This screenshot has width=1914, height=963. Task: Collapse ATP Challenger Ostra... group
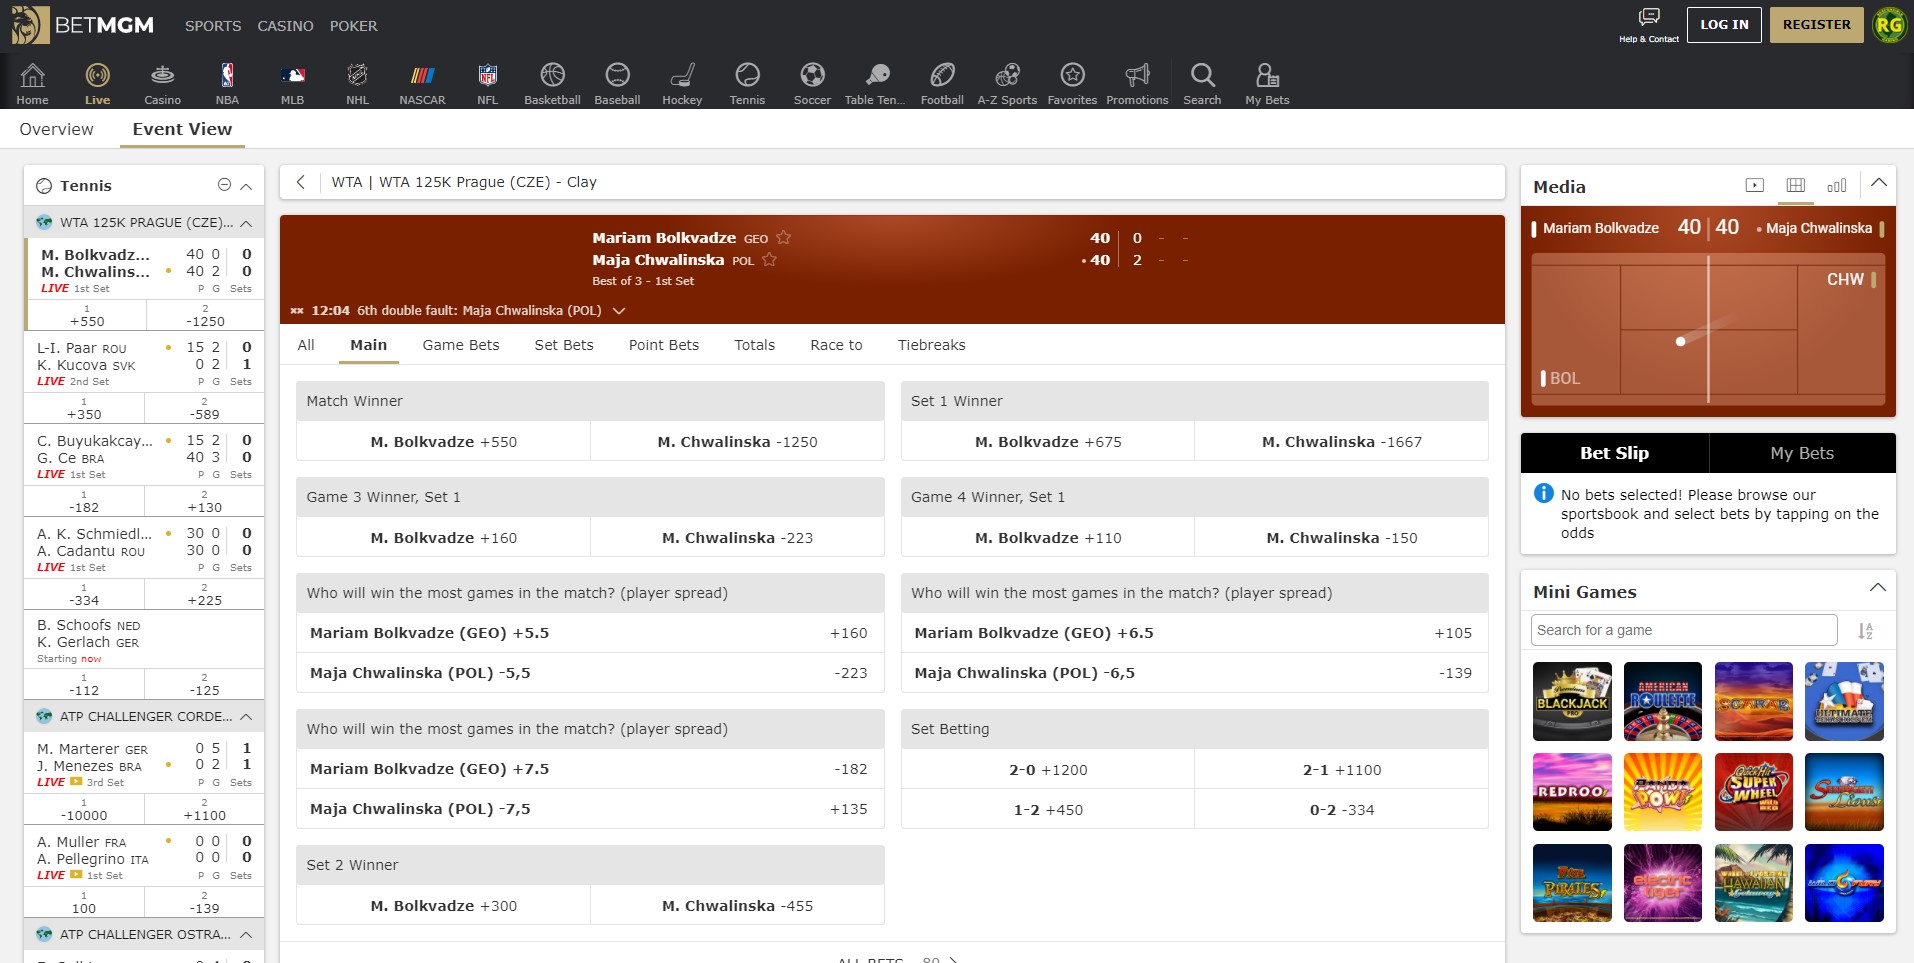[x=246, y=935]
